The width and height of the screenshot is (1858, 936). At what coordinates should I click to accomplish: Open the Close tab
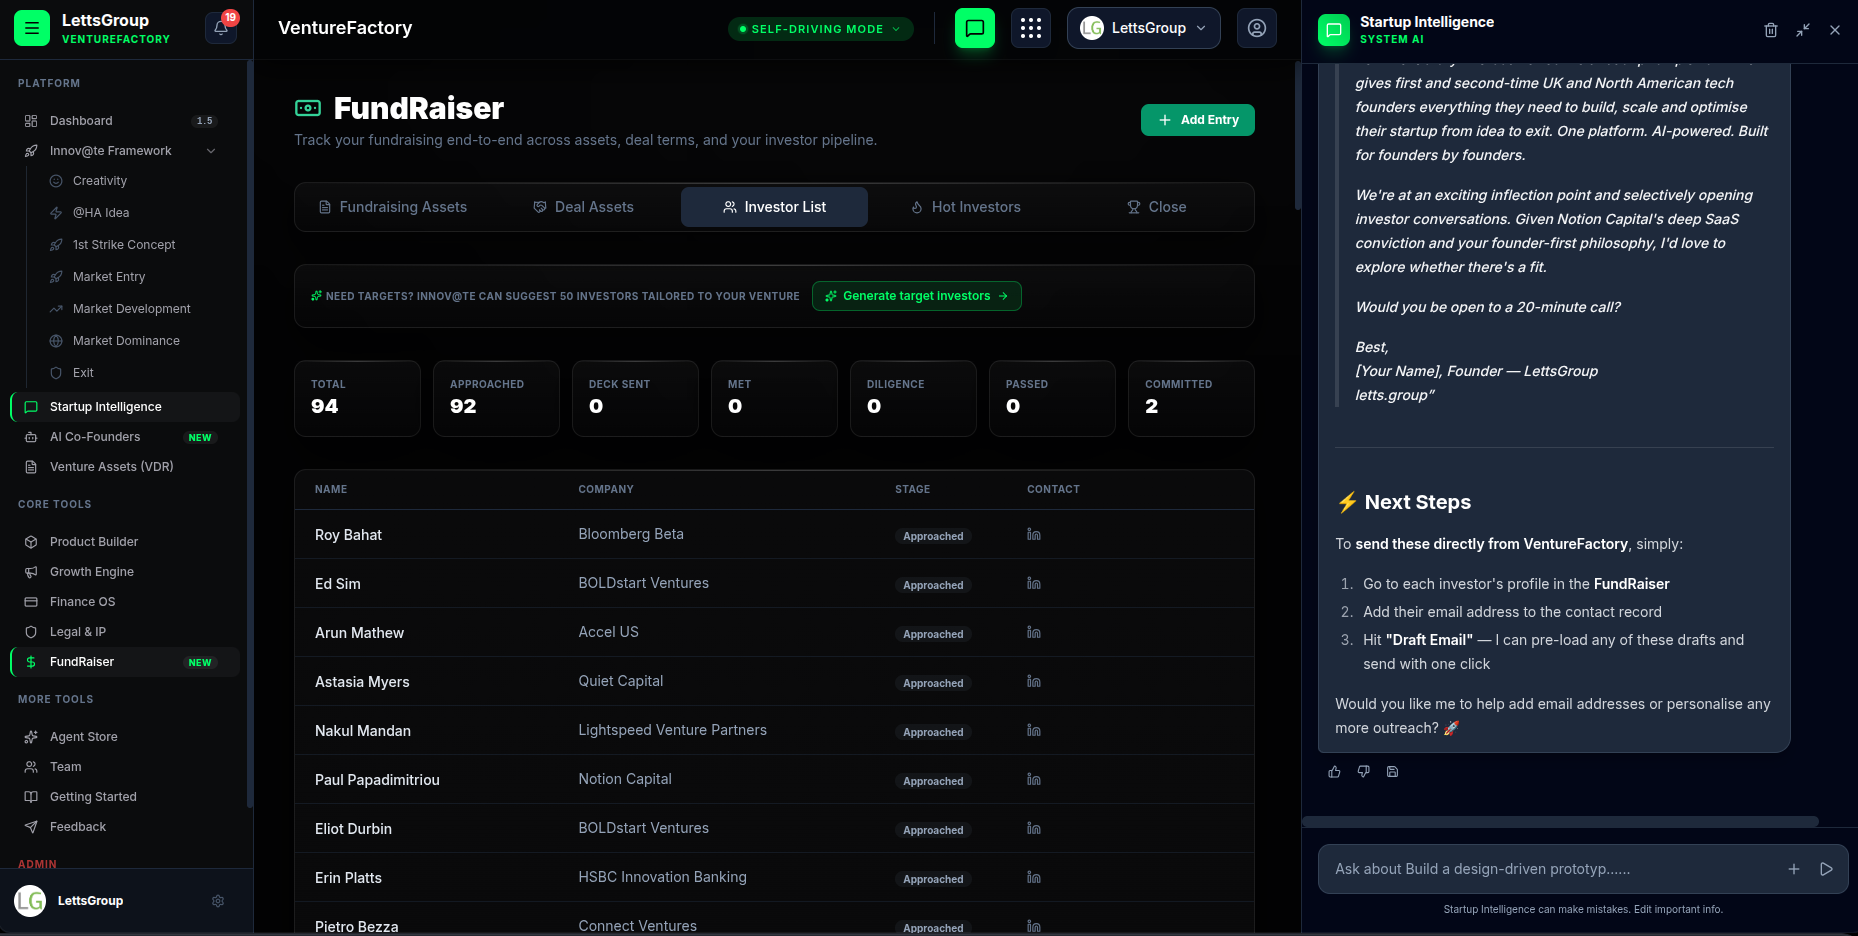(1156, 207)
